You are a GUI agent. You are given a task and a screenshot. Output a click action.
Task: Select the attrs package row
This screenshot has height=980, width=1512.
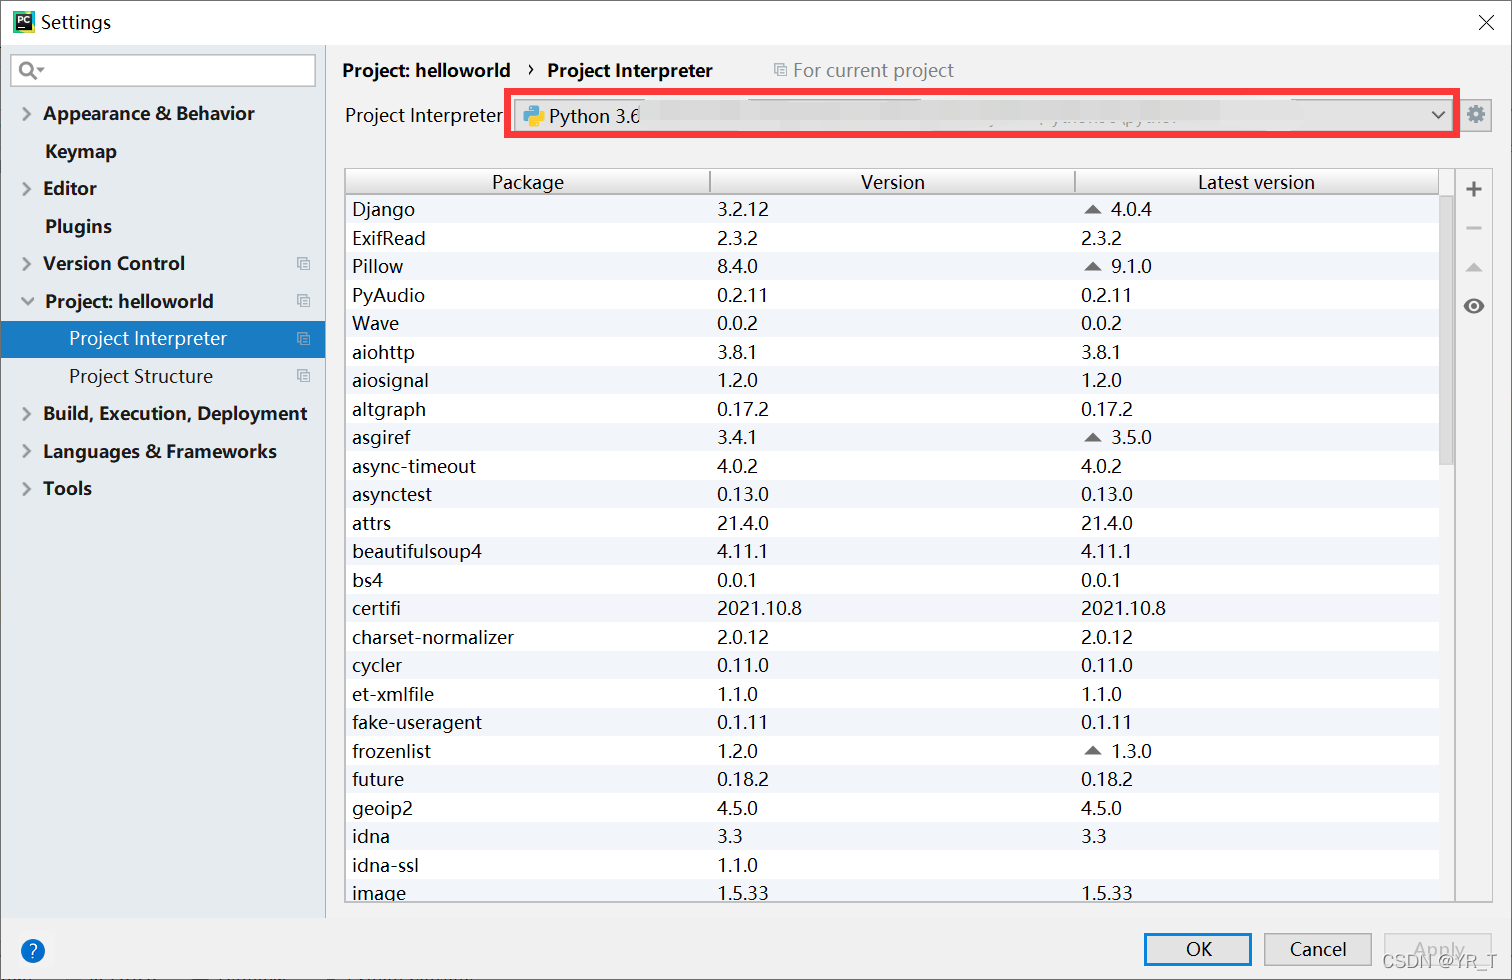tap(892, 523)
